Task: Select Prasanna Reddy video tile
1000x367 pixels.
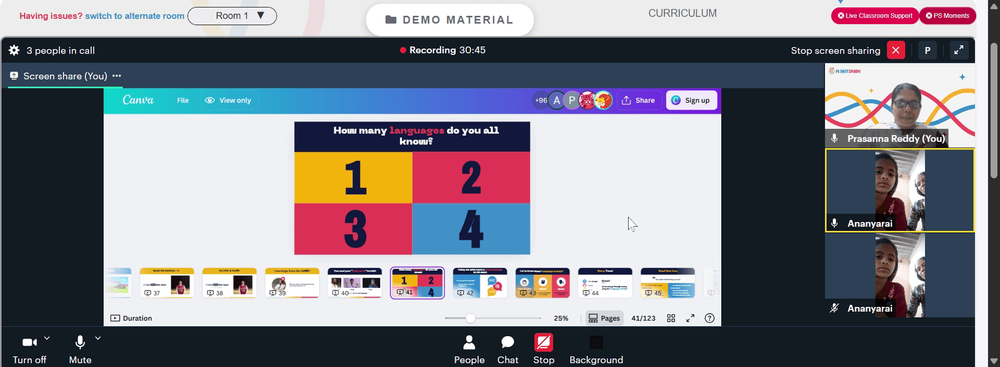Action: point(900,105)
